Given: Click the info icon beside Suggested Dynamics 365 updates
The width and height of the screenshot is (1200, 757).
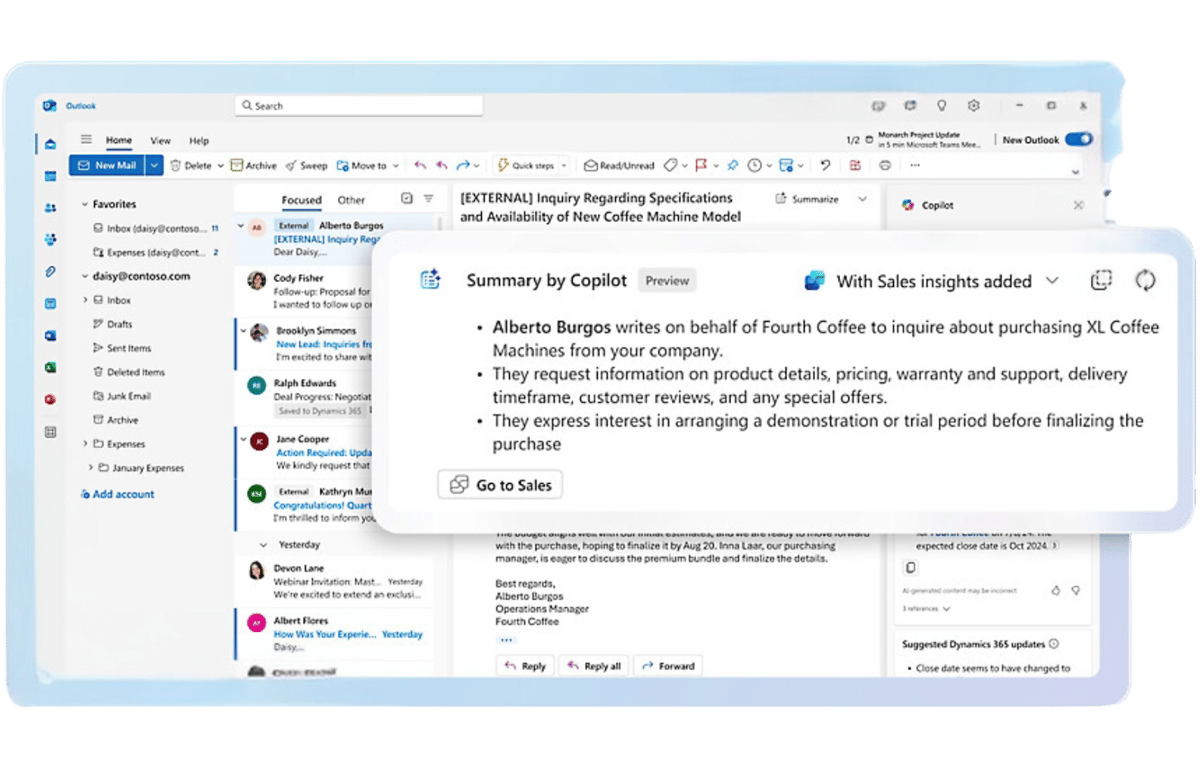Looking at the screenshot, I should (1054, 644).
